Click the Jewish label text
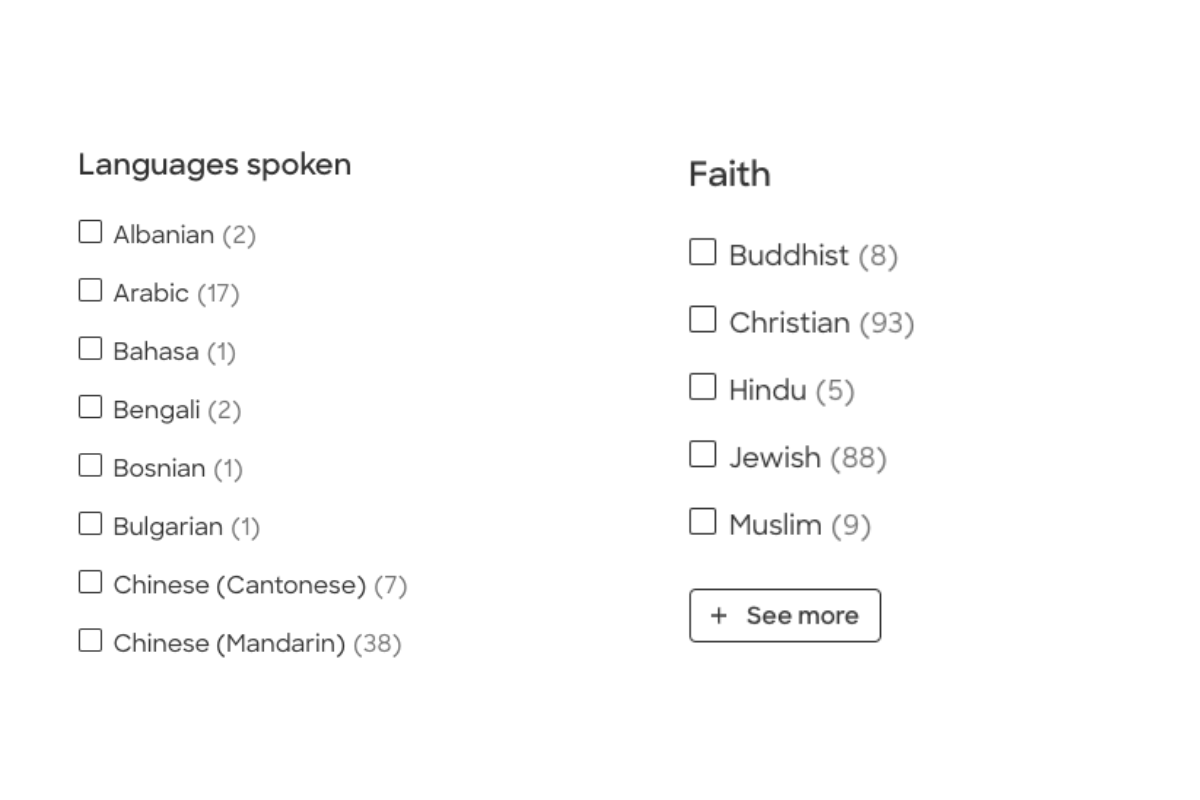The image size is (1200, 800). pos(774,458)
